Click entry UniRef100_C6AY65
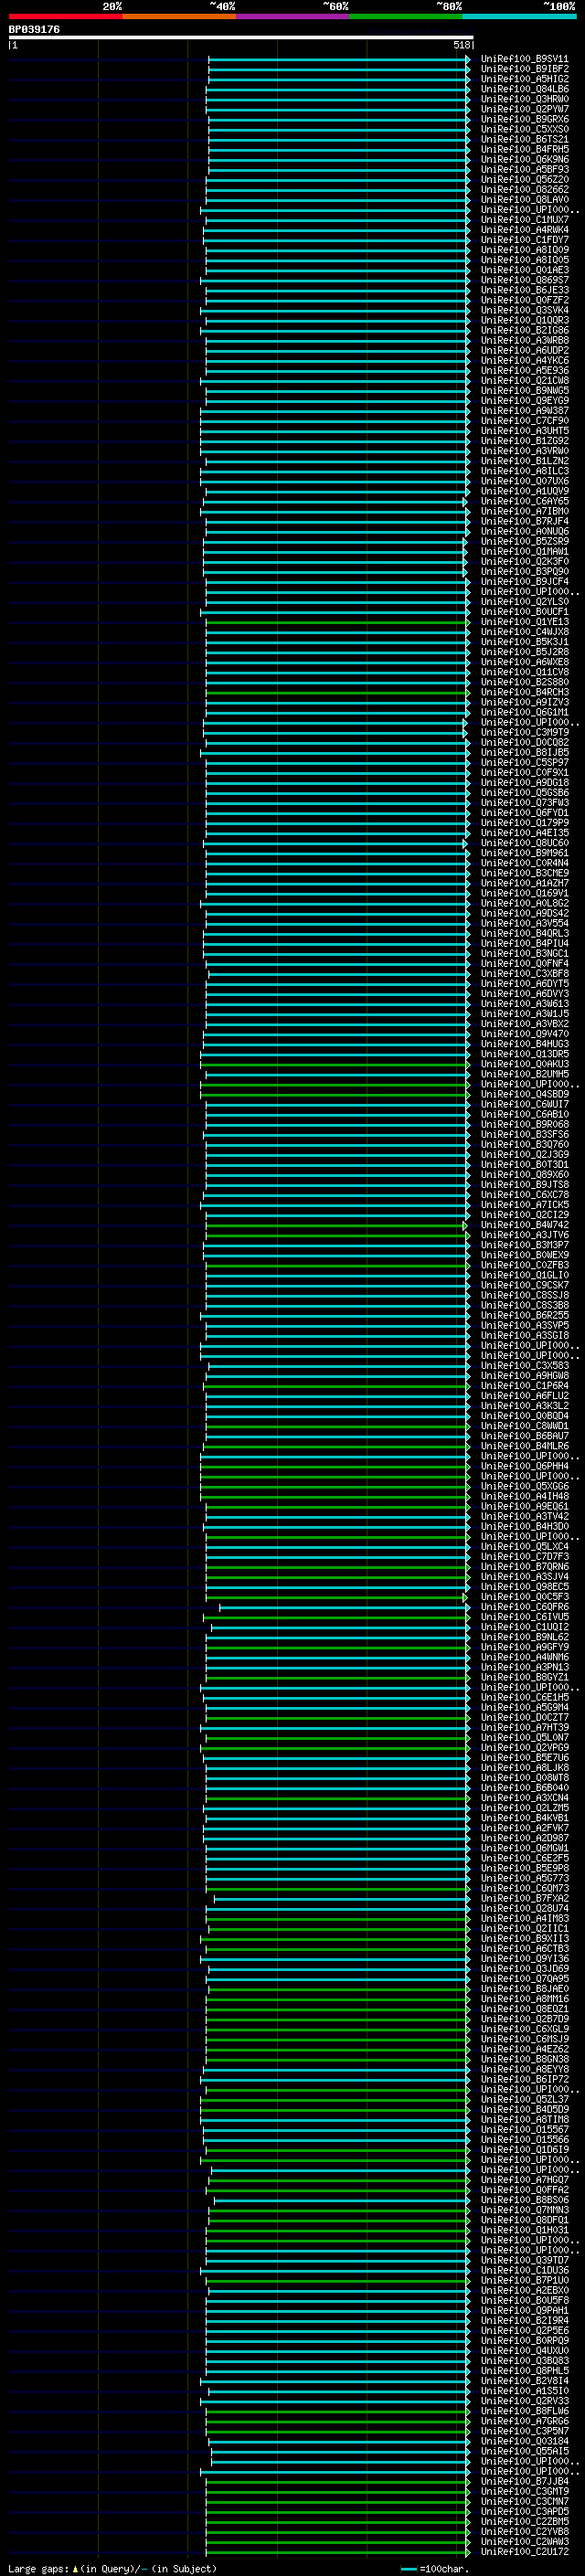Image resolution: width=585 pixels, height=2576 pixels. point(524,502)
